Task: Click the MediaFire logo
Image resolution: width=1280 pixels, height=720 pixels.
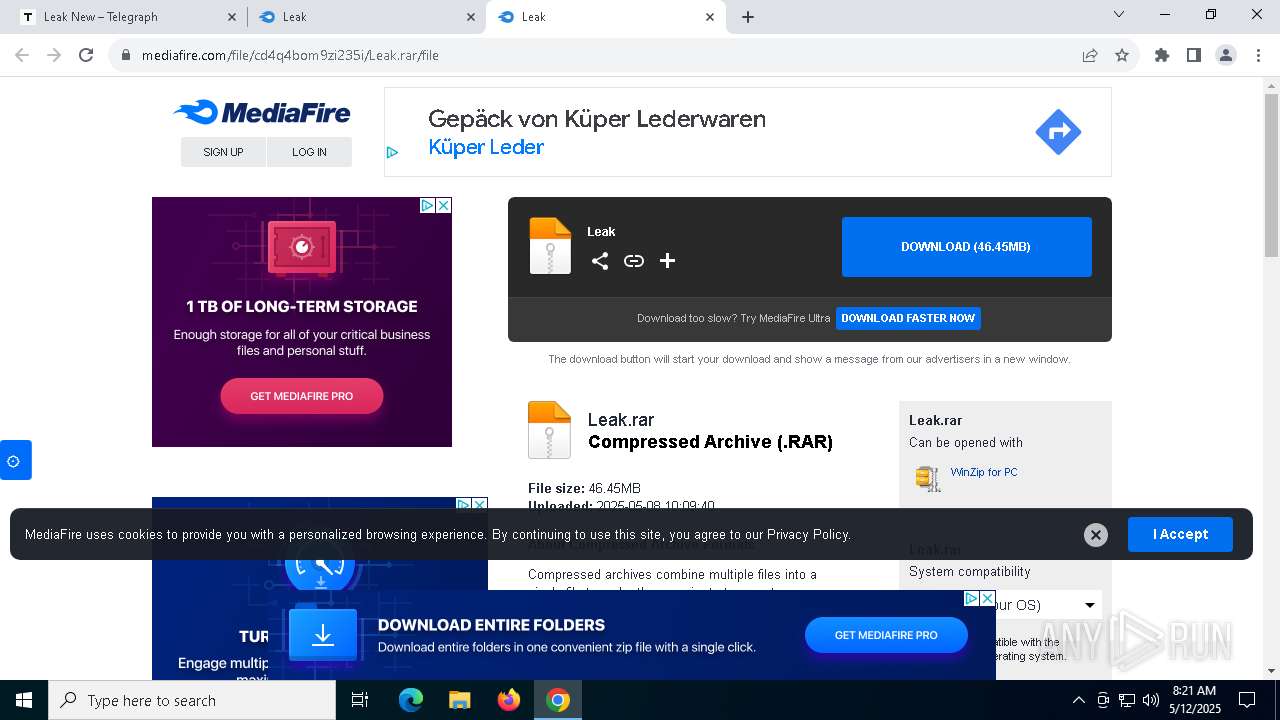Action: 262,112
